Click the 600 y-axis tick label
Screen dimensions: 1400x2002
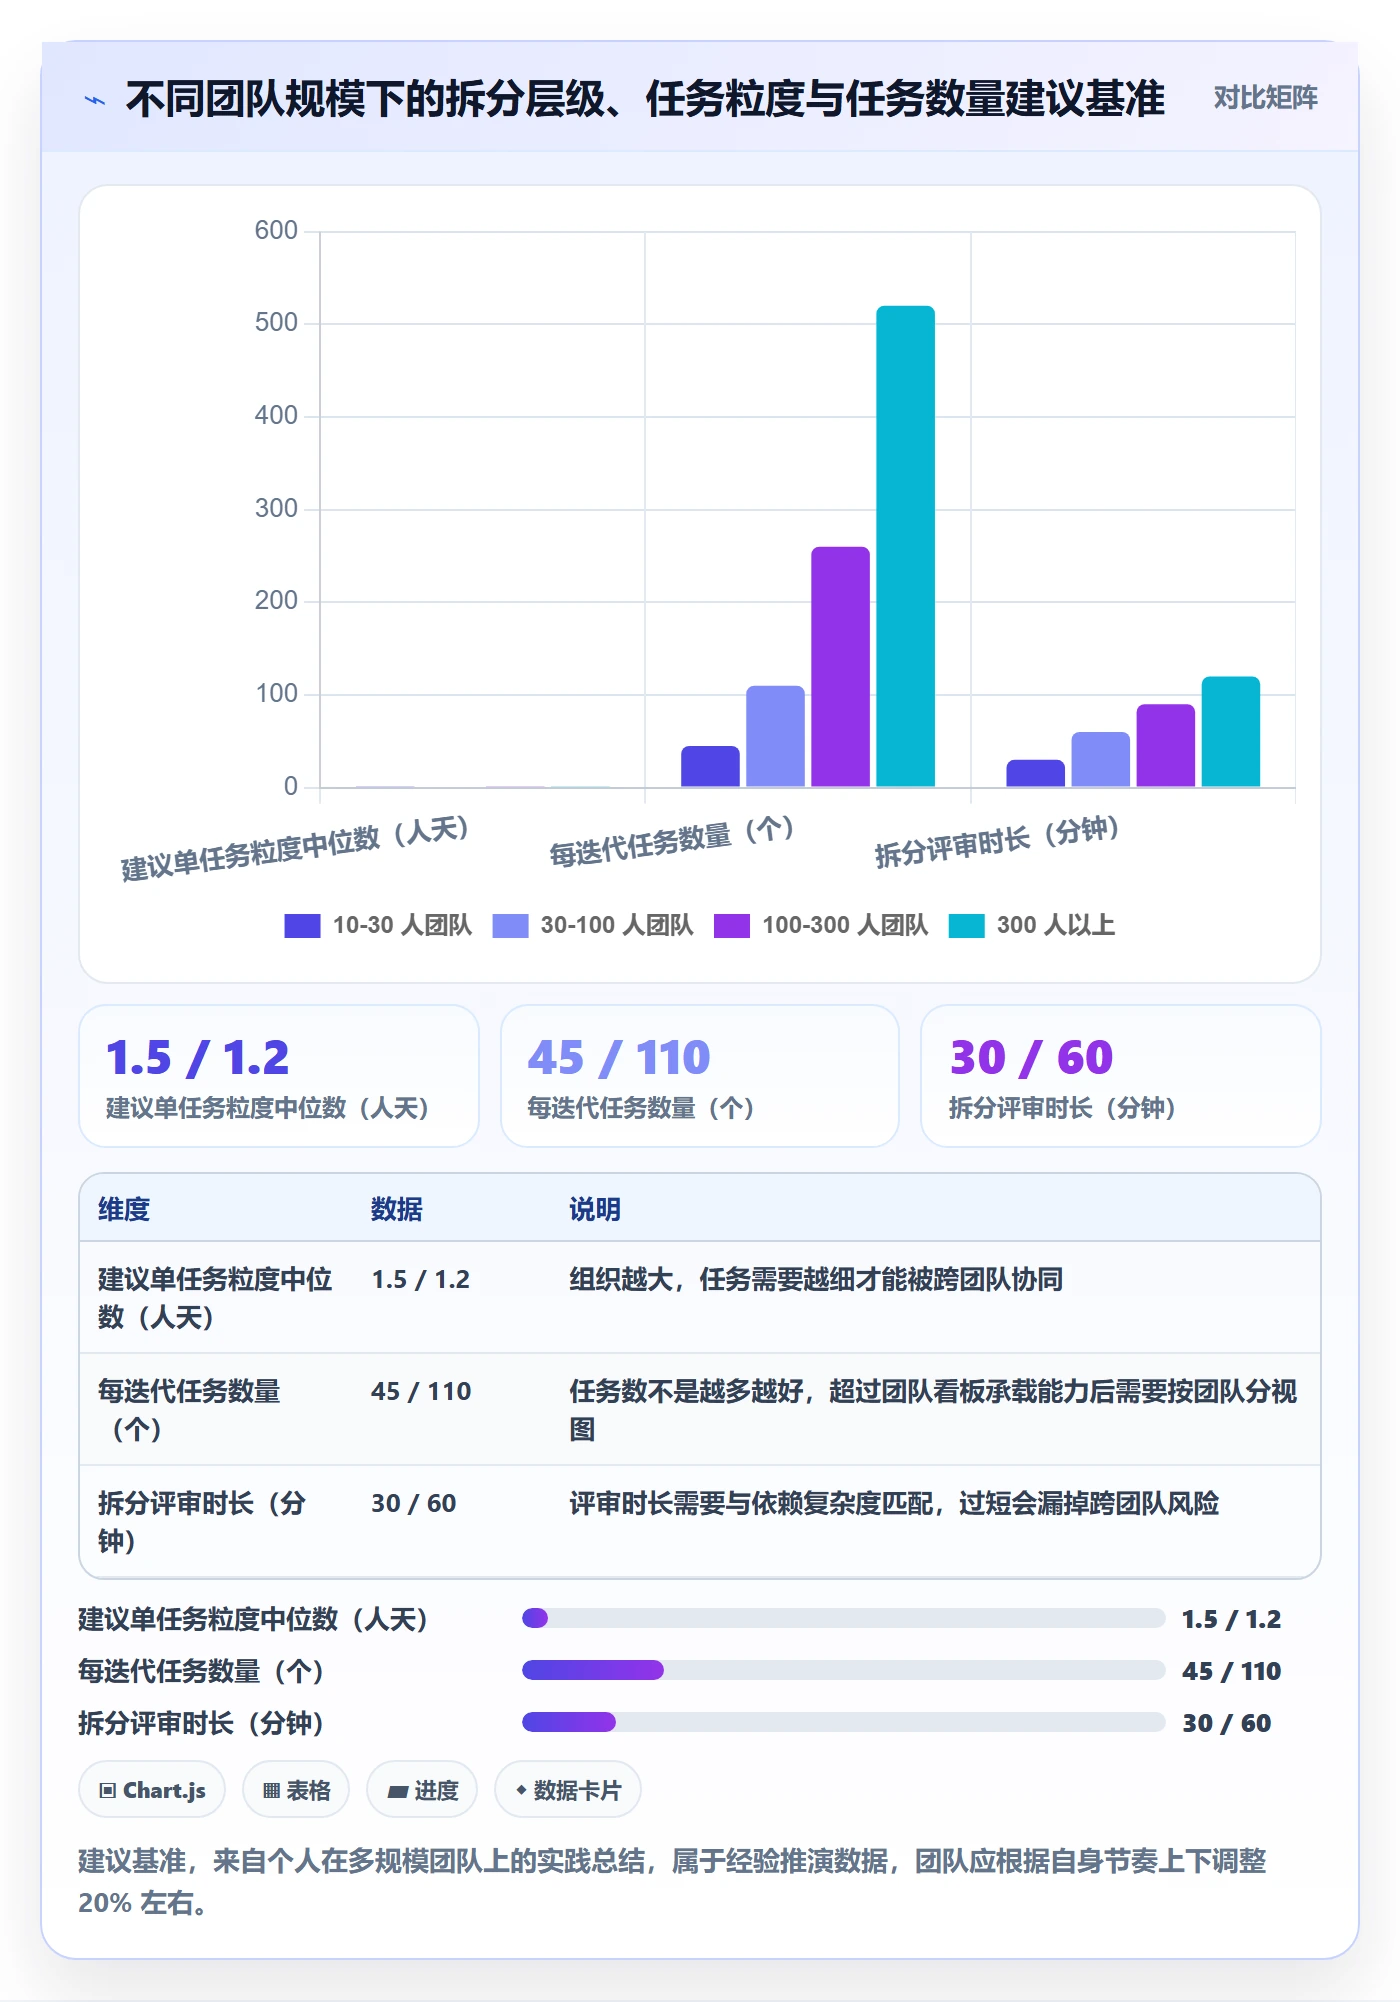pos(276,231)
